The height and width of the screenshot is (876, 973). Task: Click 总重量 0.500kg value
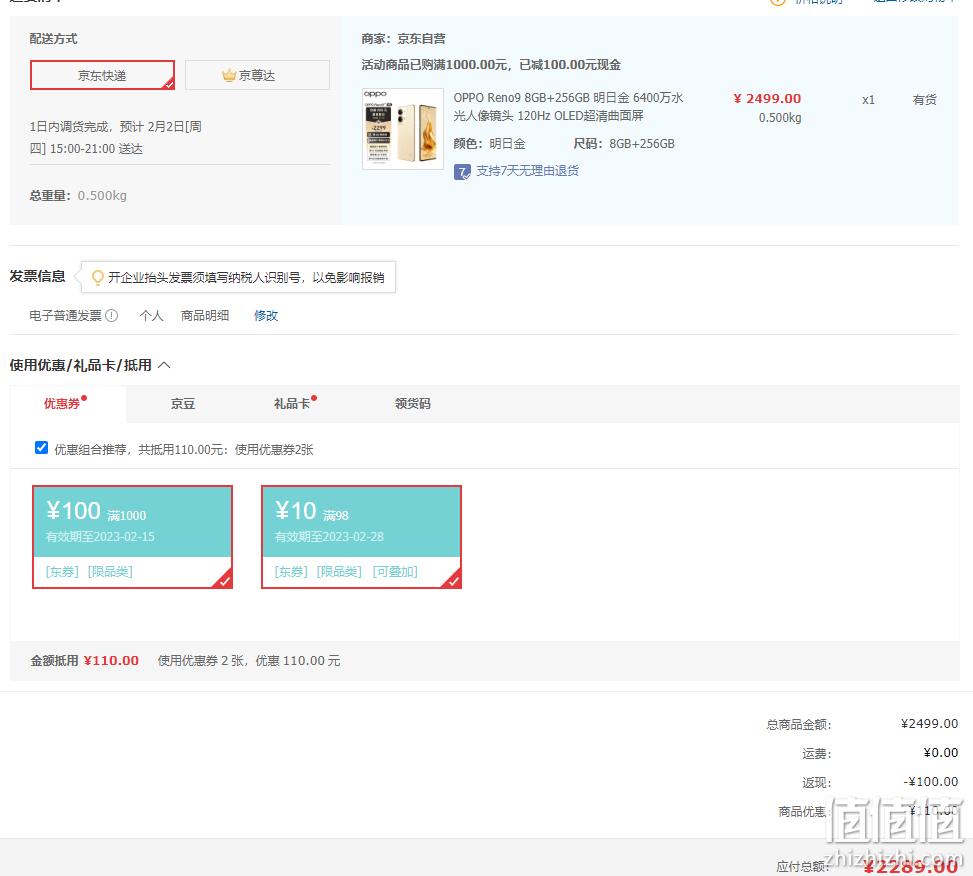tap(102, 195)
